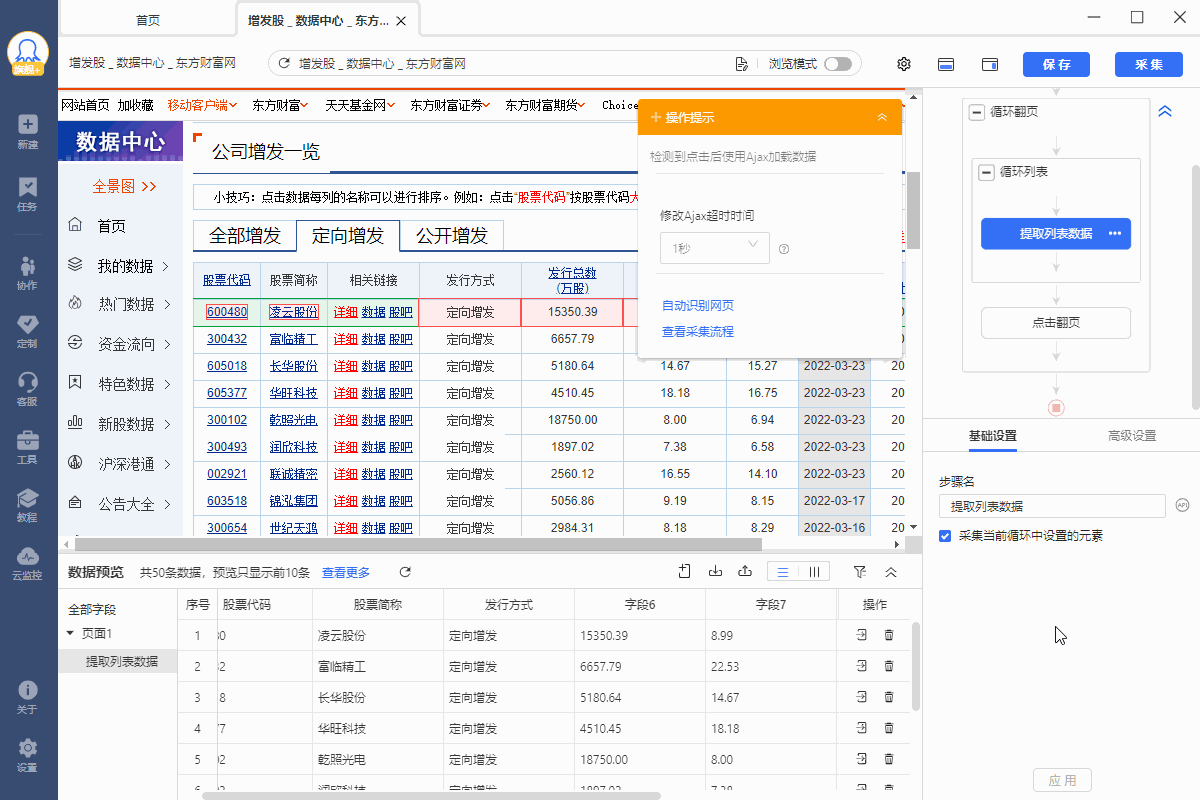Open the 任务 (Tasks) sidebar icon
Image resolution: width=1200 pixels, height=800 pixels.
(x=28, y=193)
